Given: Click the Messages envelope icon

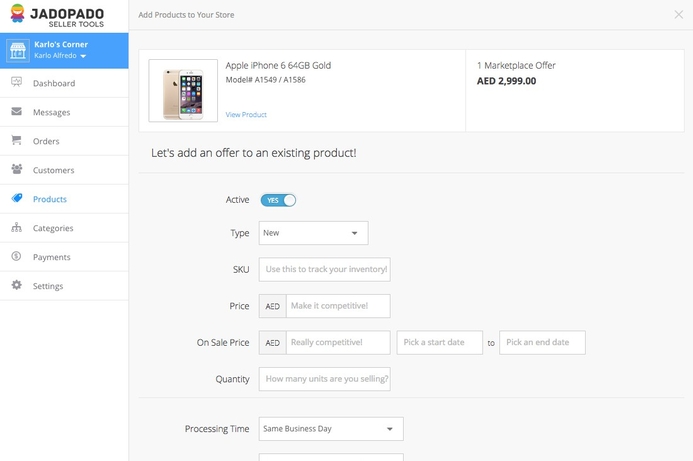Looking at the screenshot, I should tap(16, 111).
